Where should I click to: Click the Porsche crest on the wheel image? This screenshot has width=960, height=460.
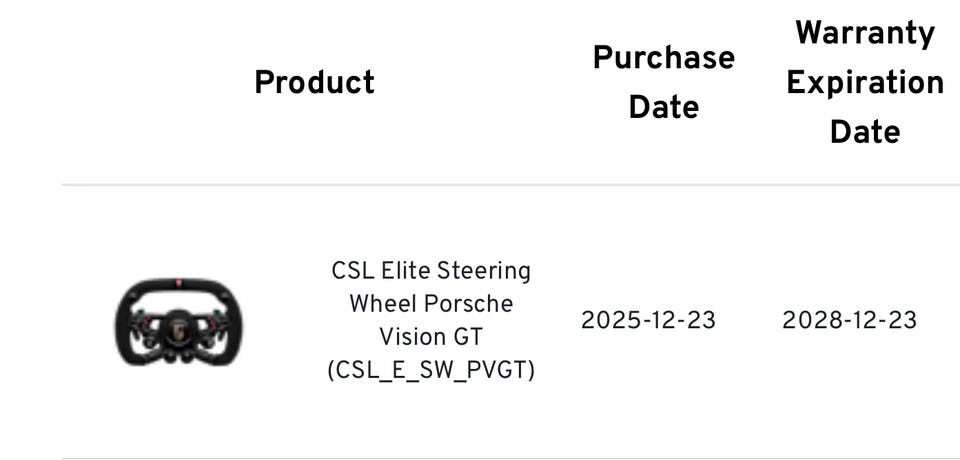(x=179, y=331)
